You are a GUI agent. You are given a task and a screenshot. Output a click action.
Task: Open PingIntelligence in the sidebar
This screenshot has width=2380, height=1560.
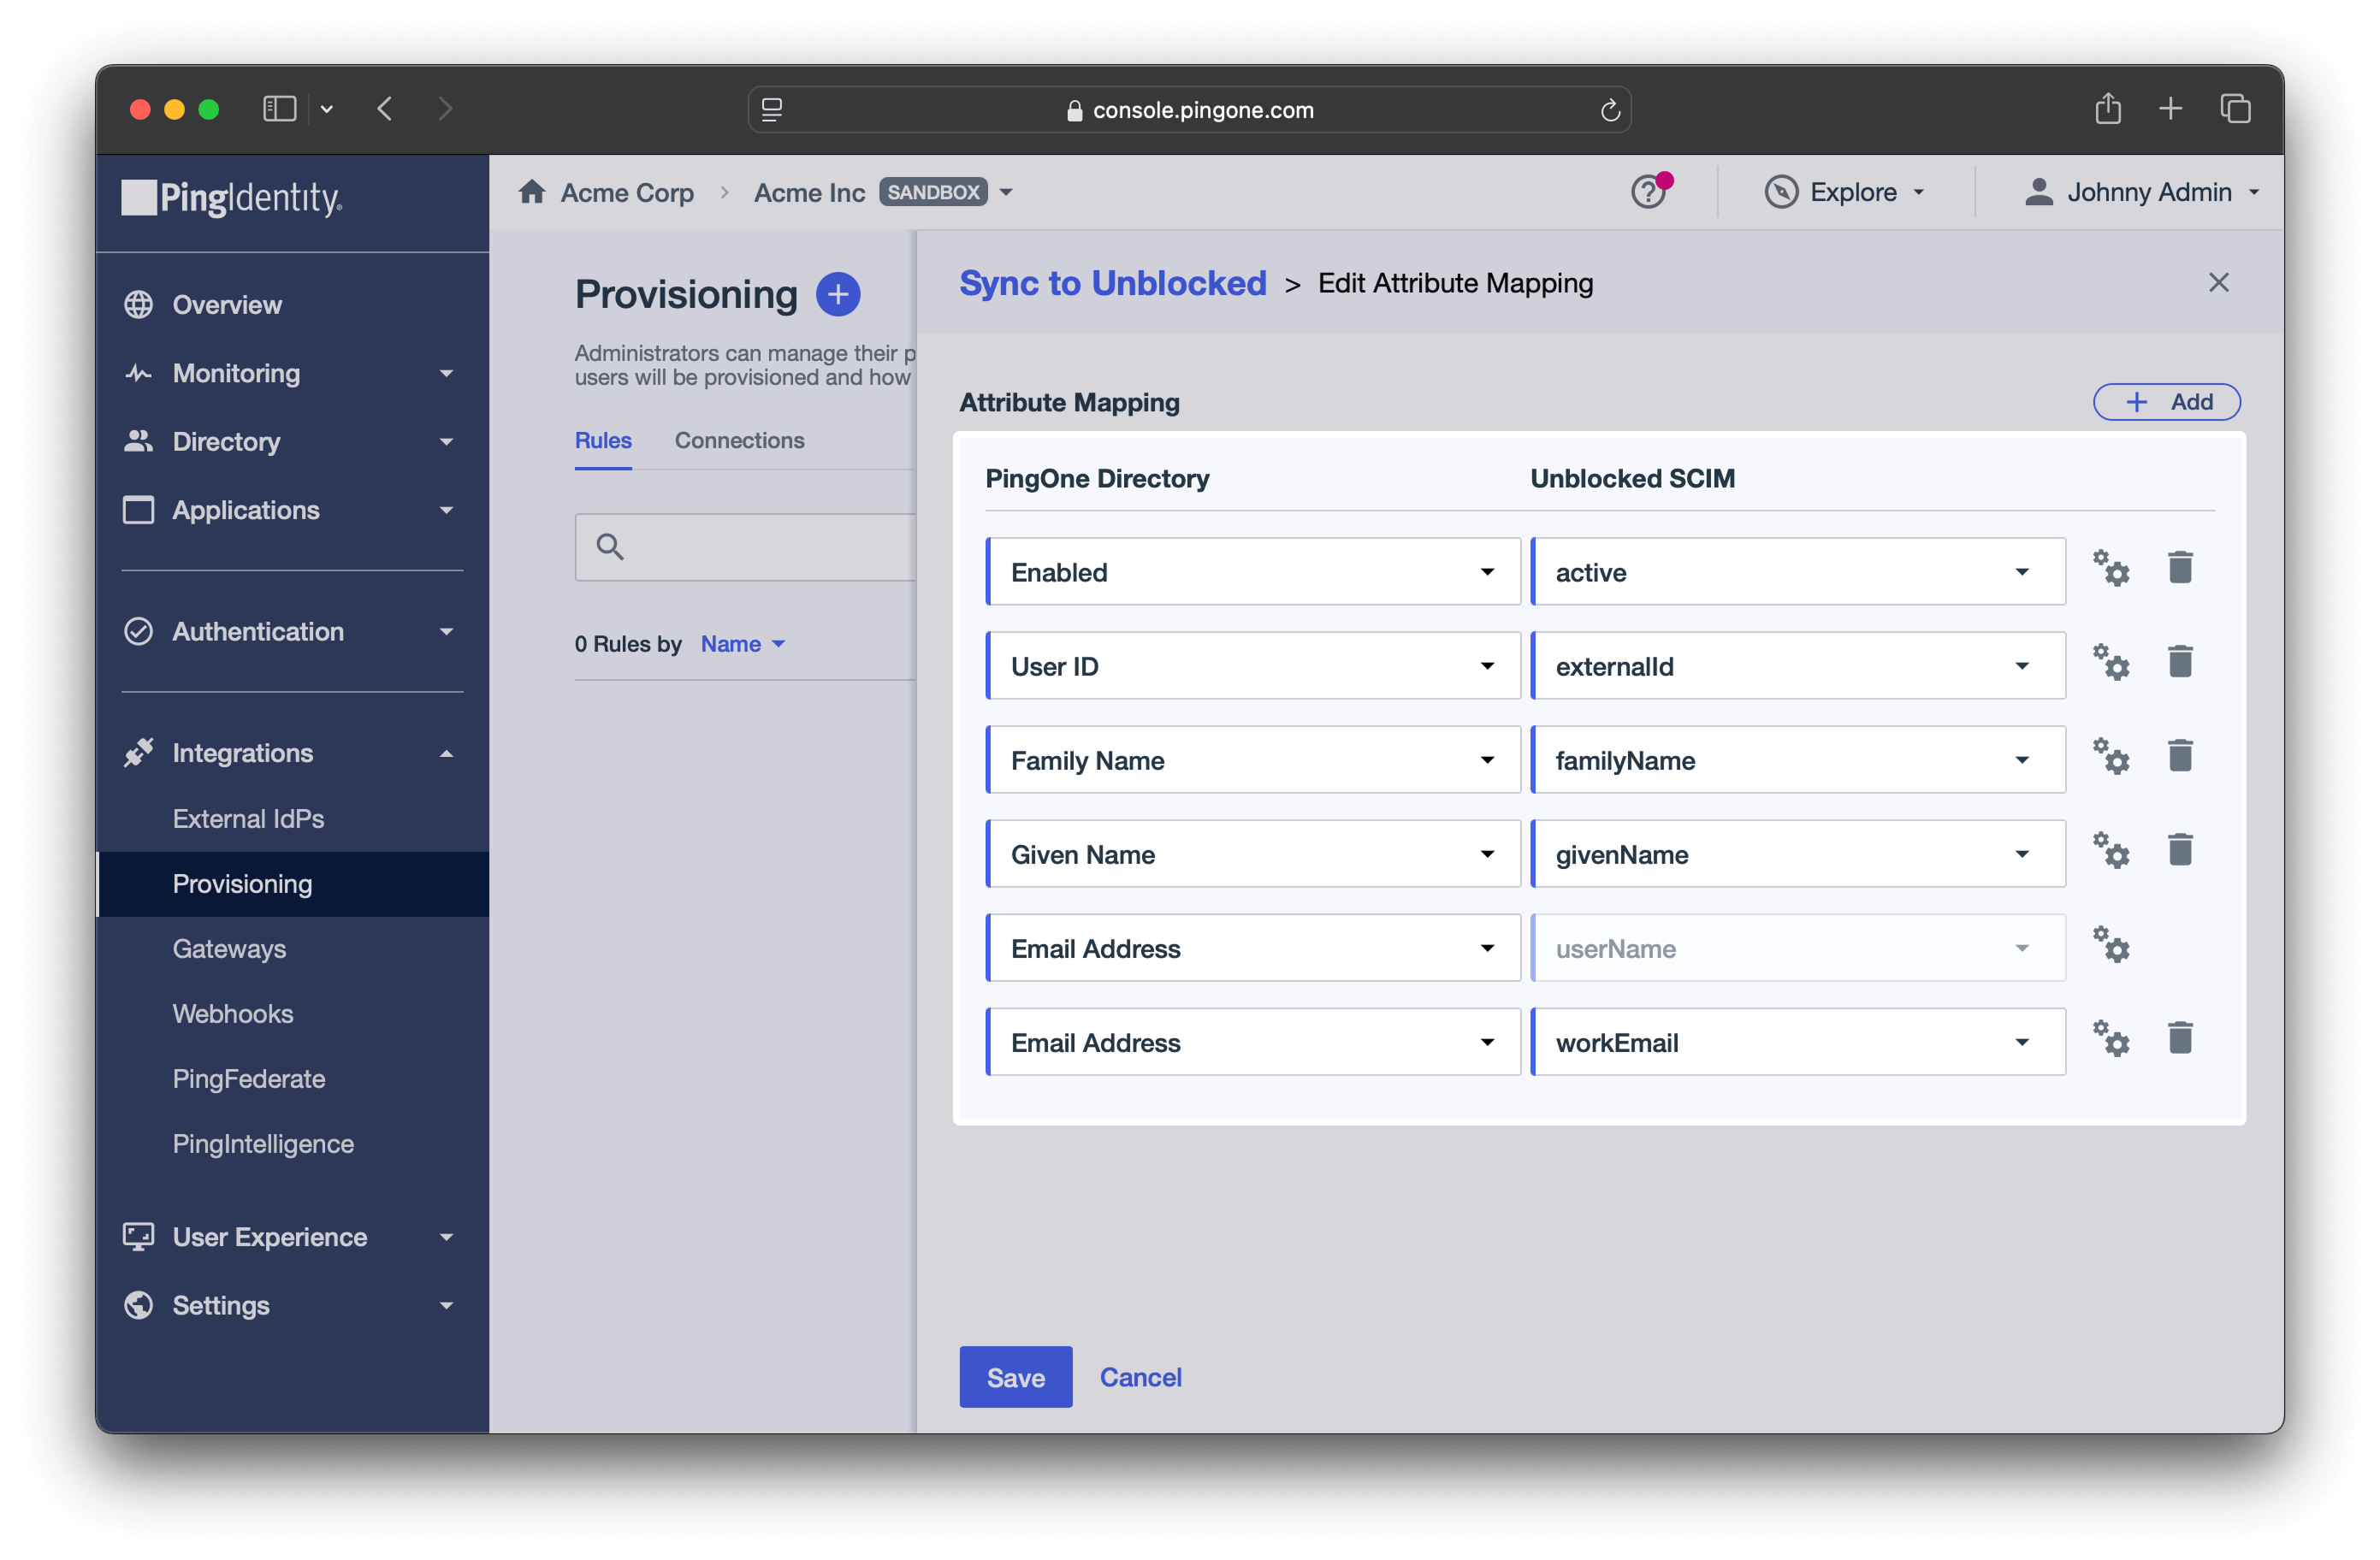pos(263,1143)
